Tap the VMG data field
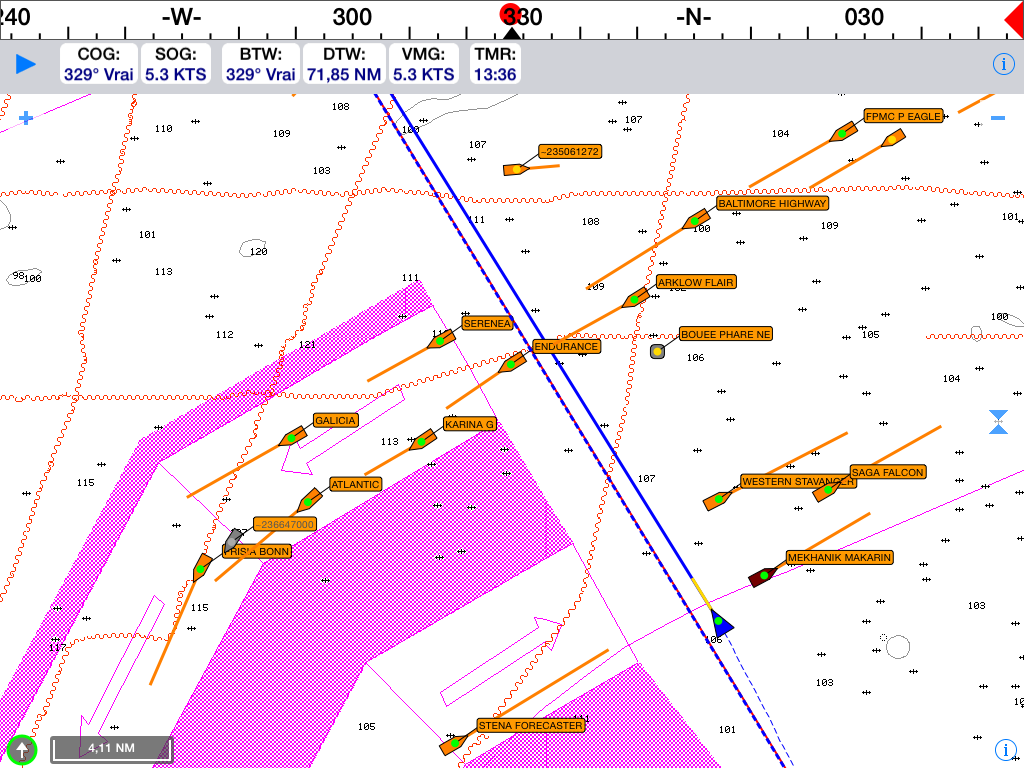1024x768 pixels. point(424,64)
